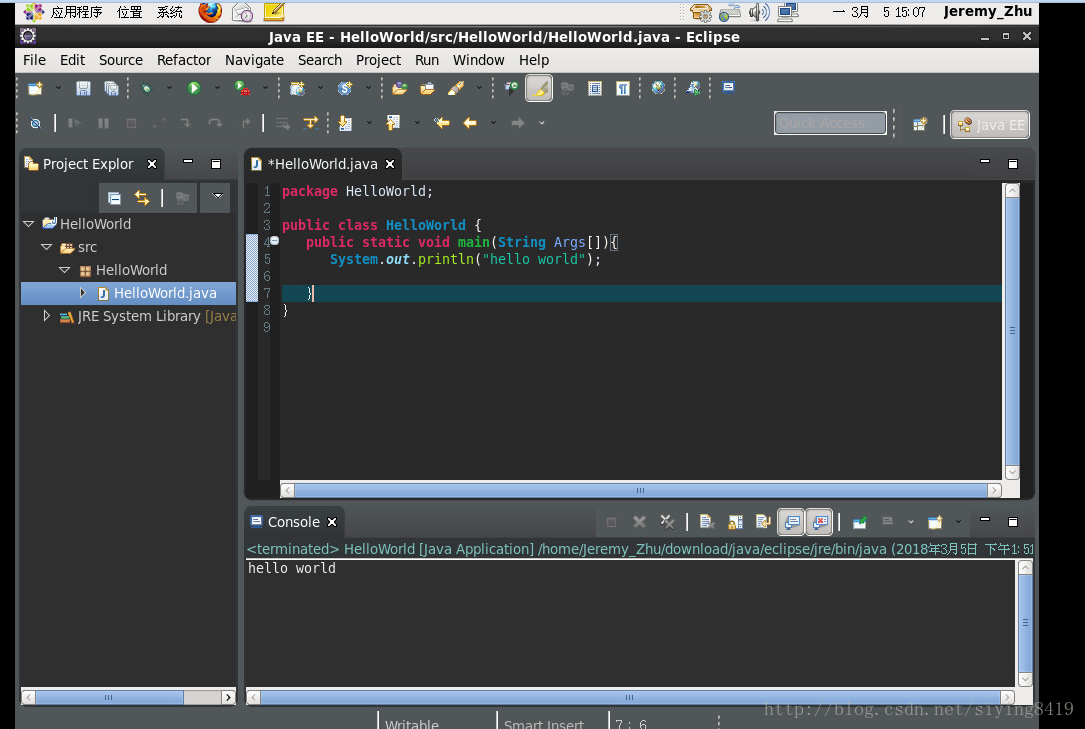Toggle Word Wrap in Console toolbar

[x=763, y=522]
